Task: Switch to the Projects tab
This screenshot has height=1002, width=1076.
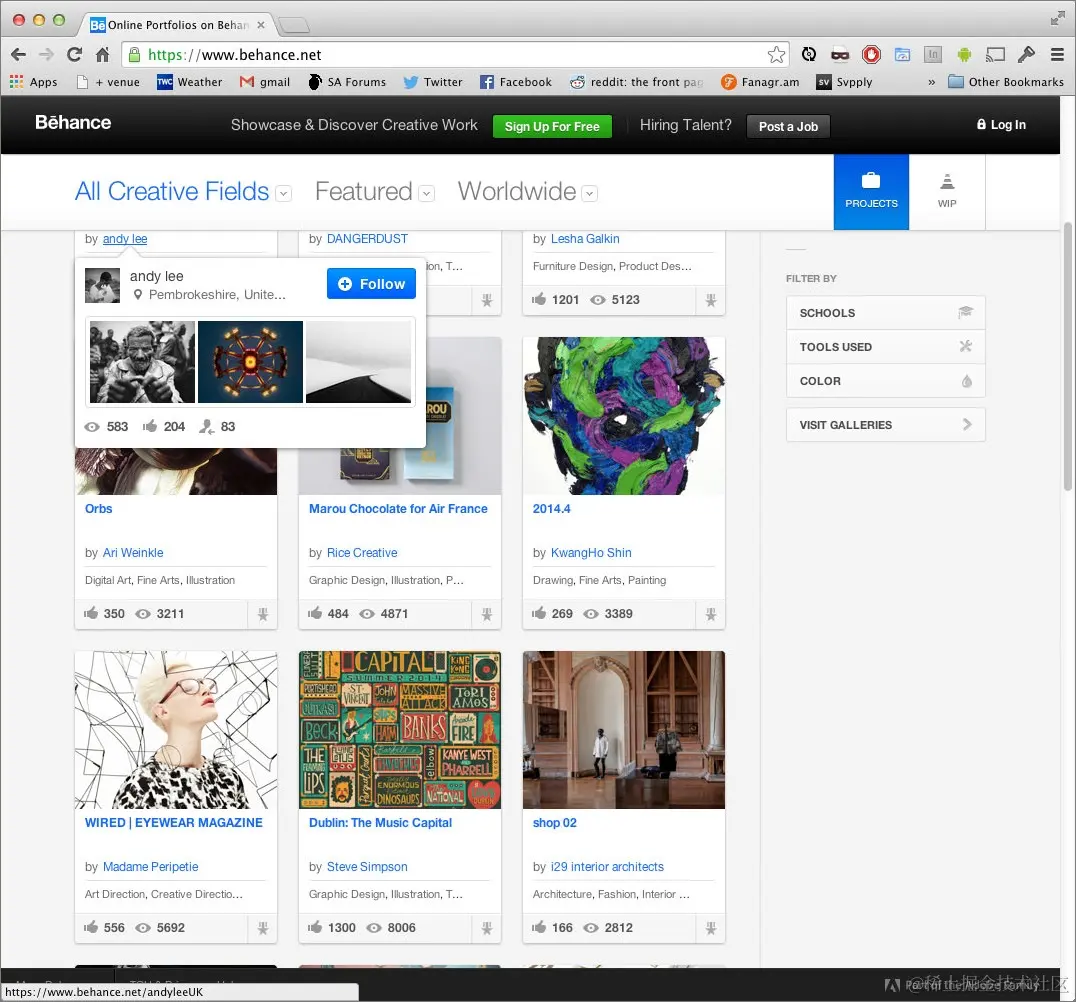Action: tap(871, 191)
